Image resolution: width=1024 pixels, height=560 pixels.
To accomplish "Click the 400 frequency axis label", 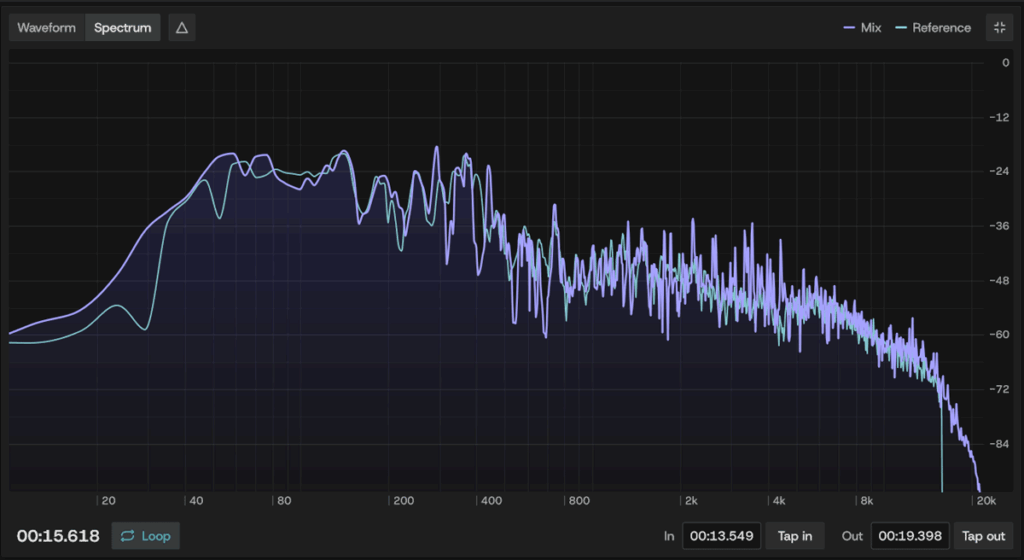I will pyautogui.click(x=491, y=501).
